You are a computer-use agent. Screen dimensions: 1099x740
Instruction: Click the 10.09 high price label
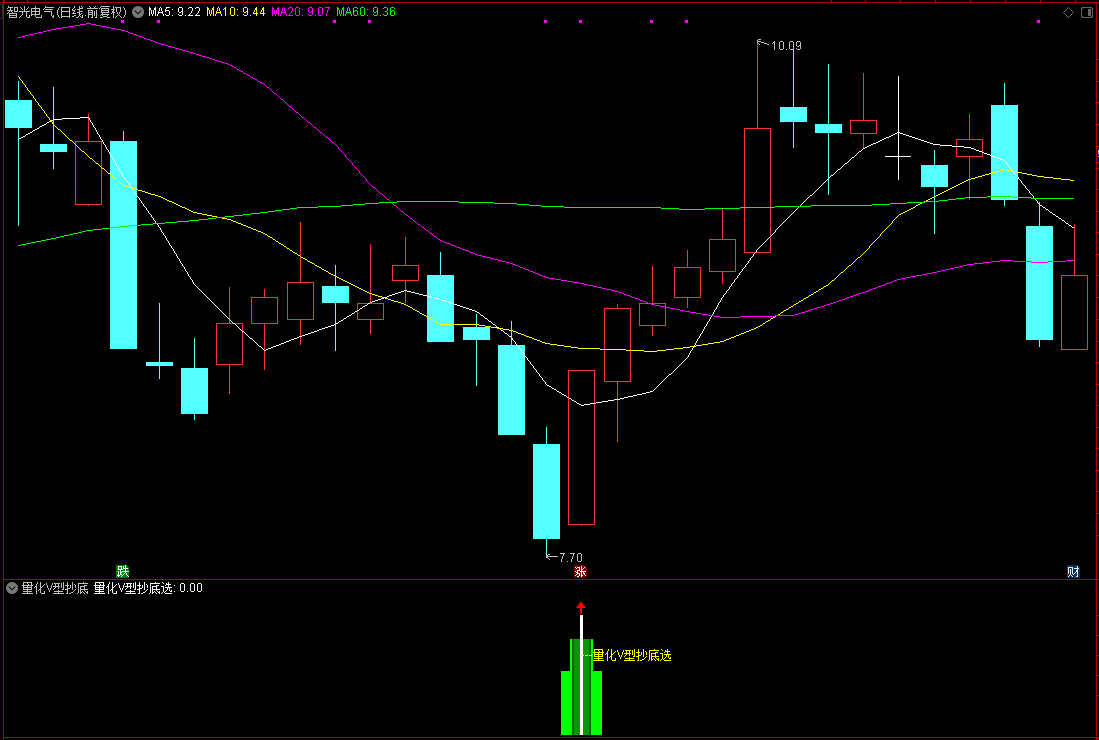786,46
